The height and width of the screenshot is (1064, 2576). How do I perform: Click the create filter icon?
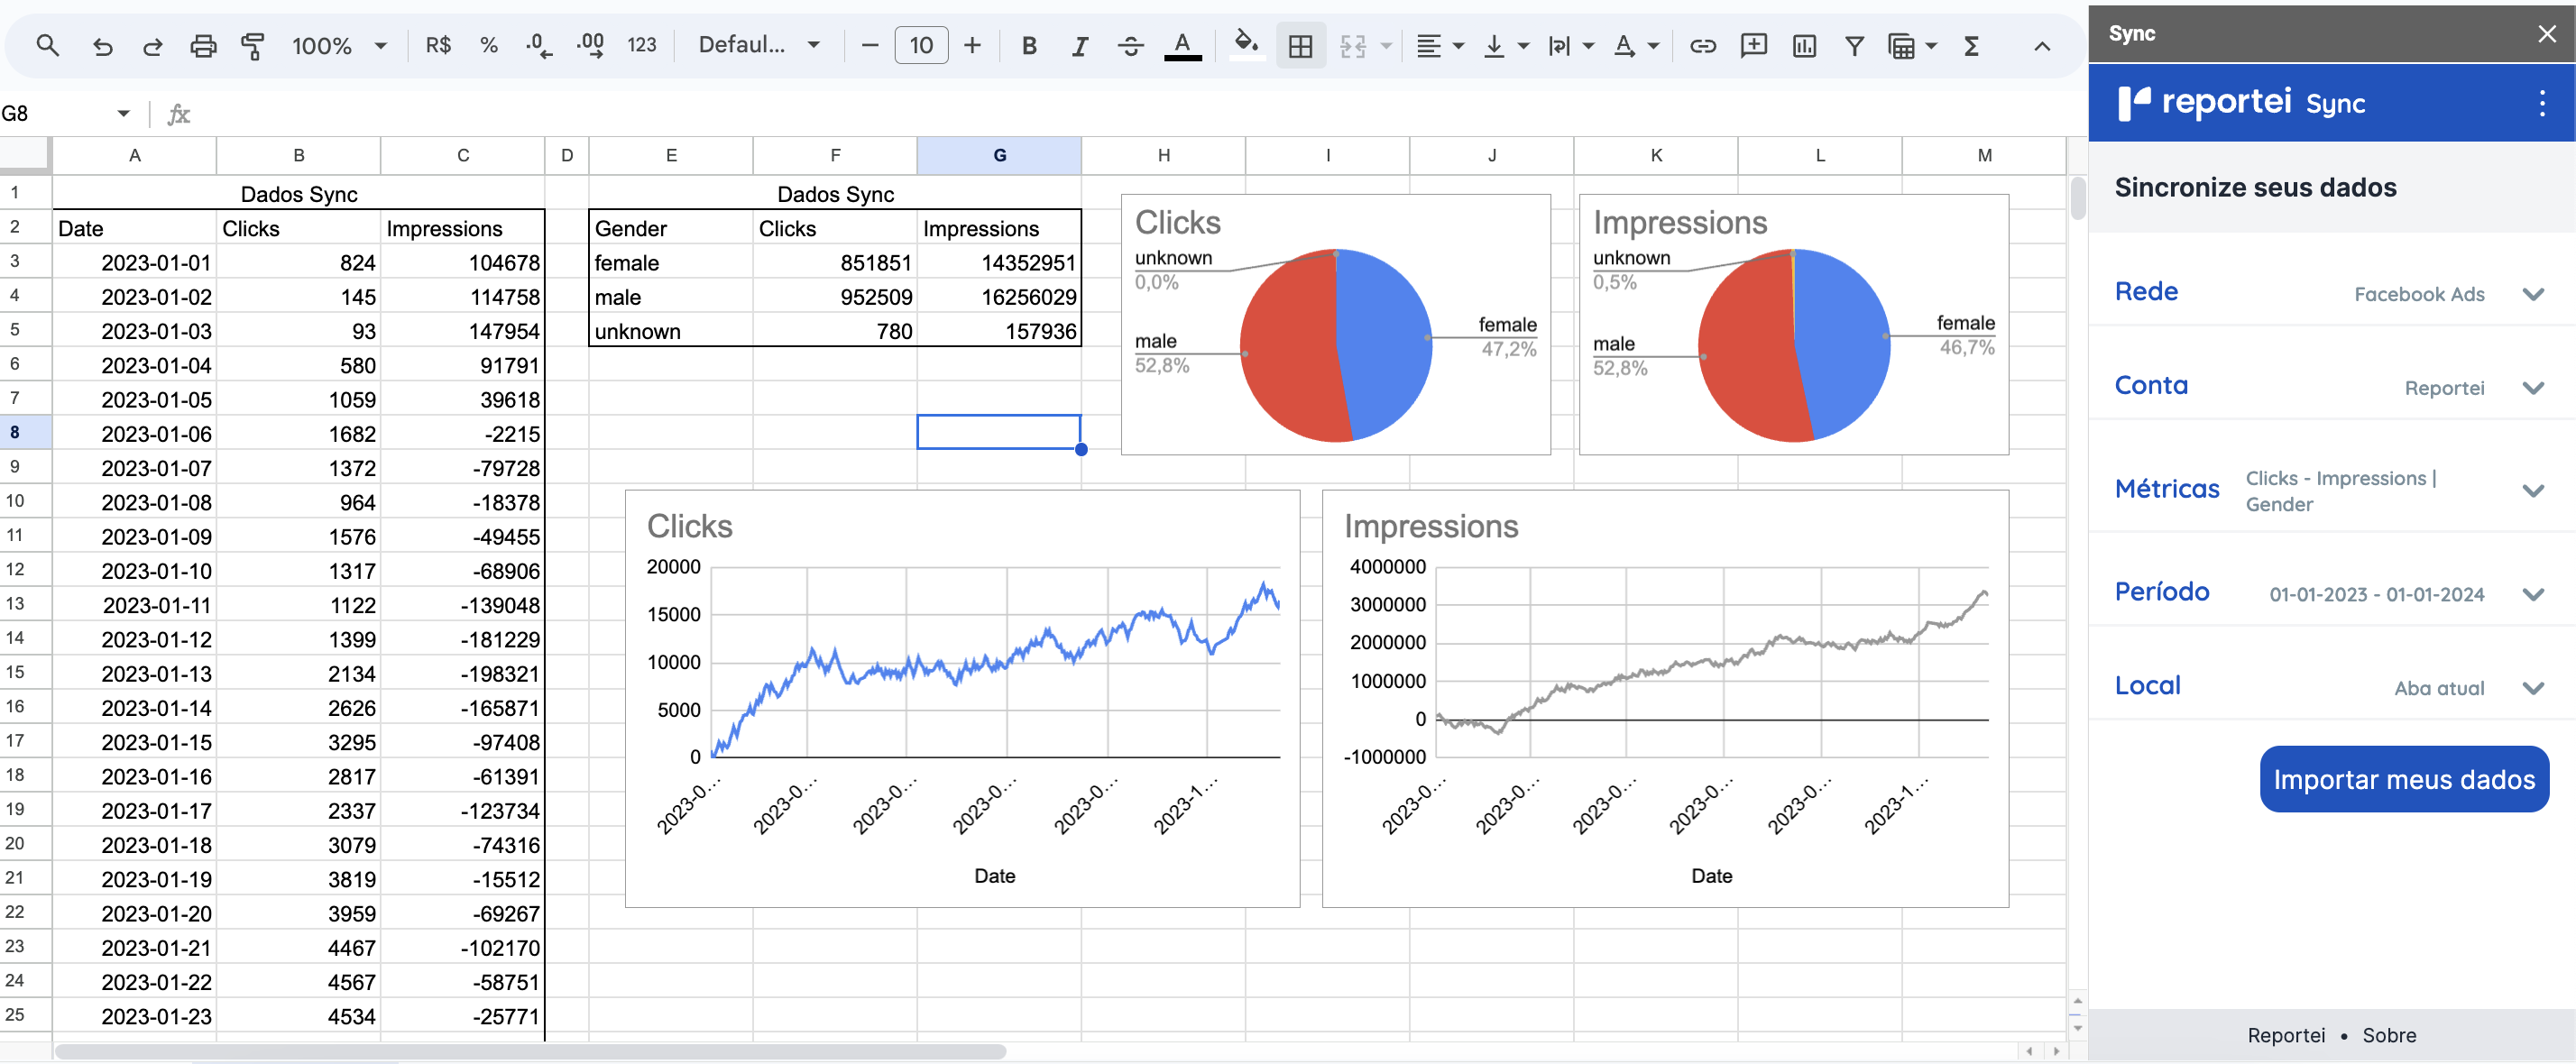1853,45
